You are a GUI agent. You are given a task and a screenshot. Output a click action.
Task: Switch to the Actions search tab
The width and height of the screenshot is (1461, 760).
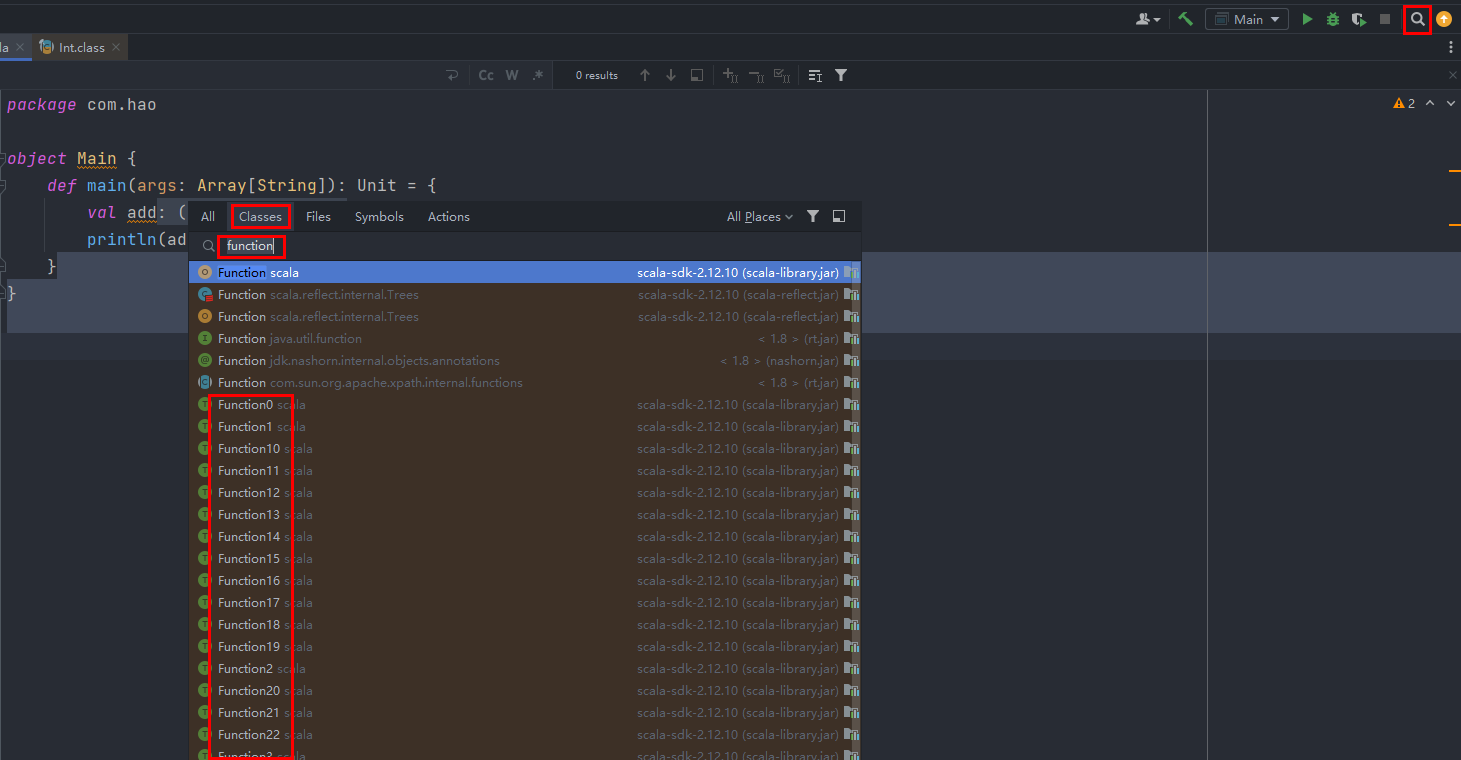449,217
